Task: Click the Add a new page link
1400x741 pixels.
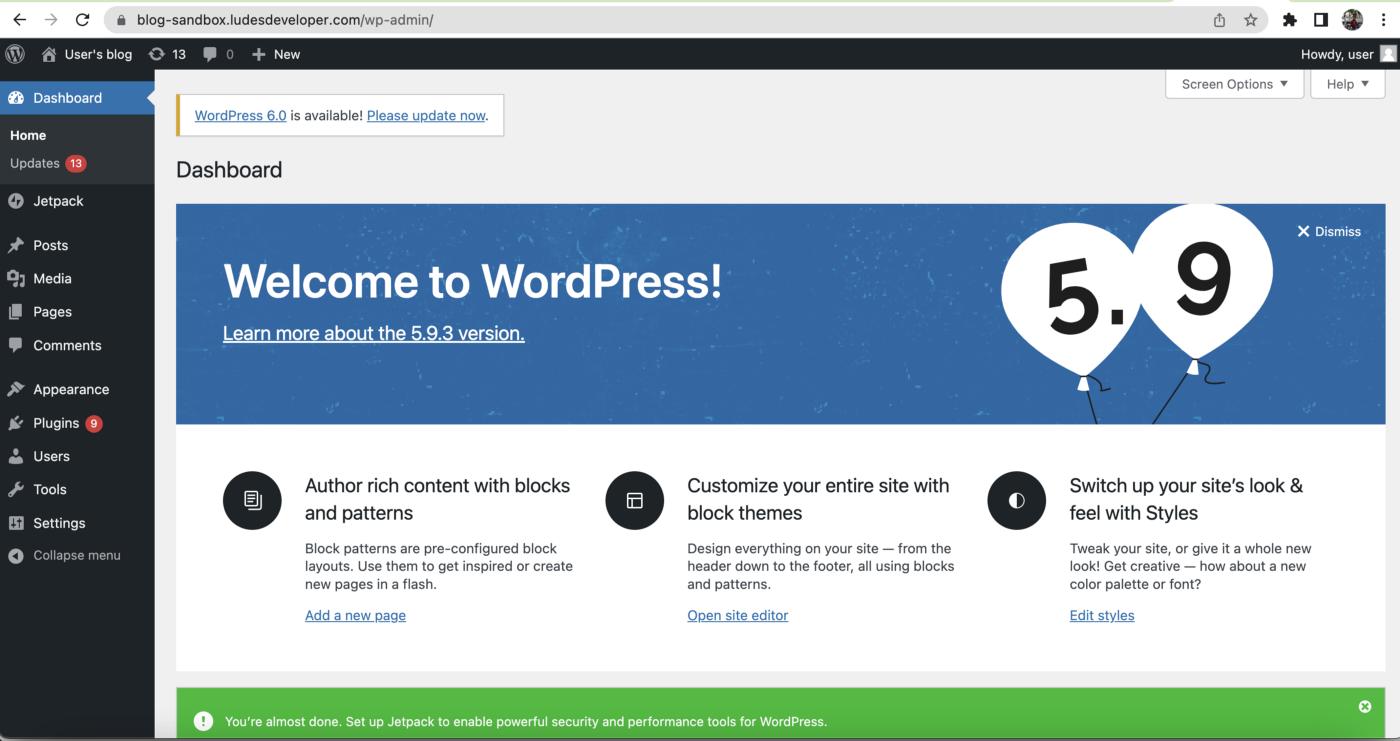Action: [x=355, y=615]
